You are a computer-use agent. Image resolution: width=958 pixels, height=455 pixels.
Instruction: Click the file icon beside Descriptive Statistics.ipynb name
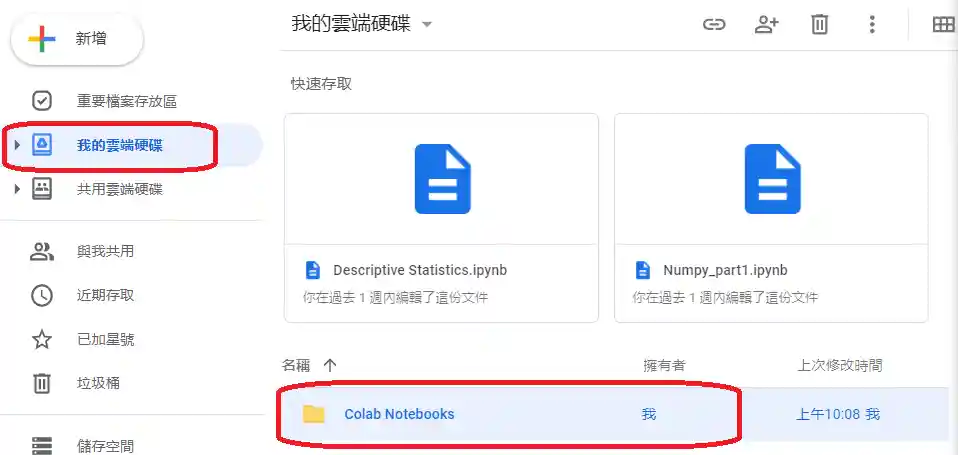pos(312,270)
